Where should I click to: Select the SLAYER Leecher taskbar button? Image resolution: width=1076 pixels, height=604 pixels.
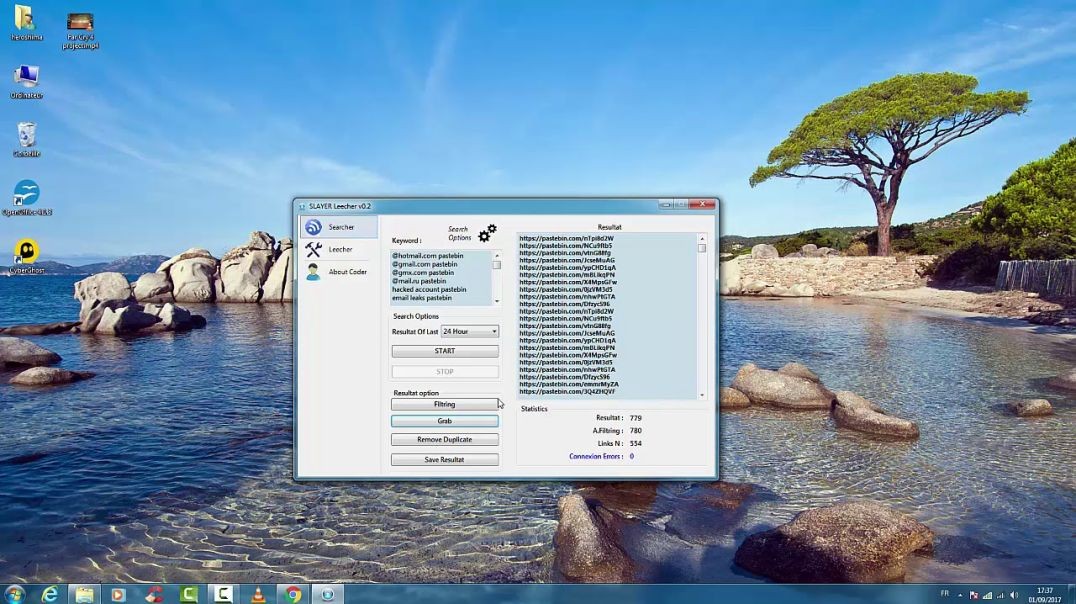tap(328, 594)
